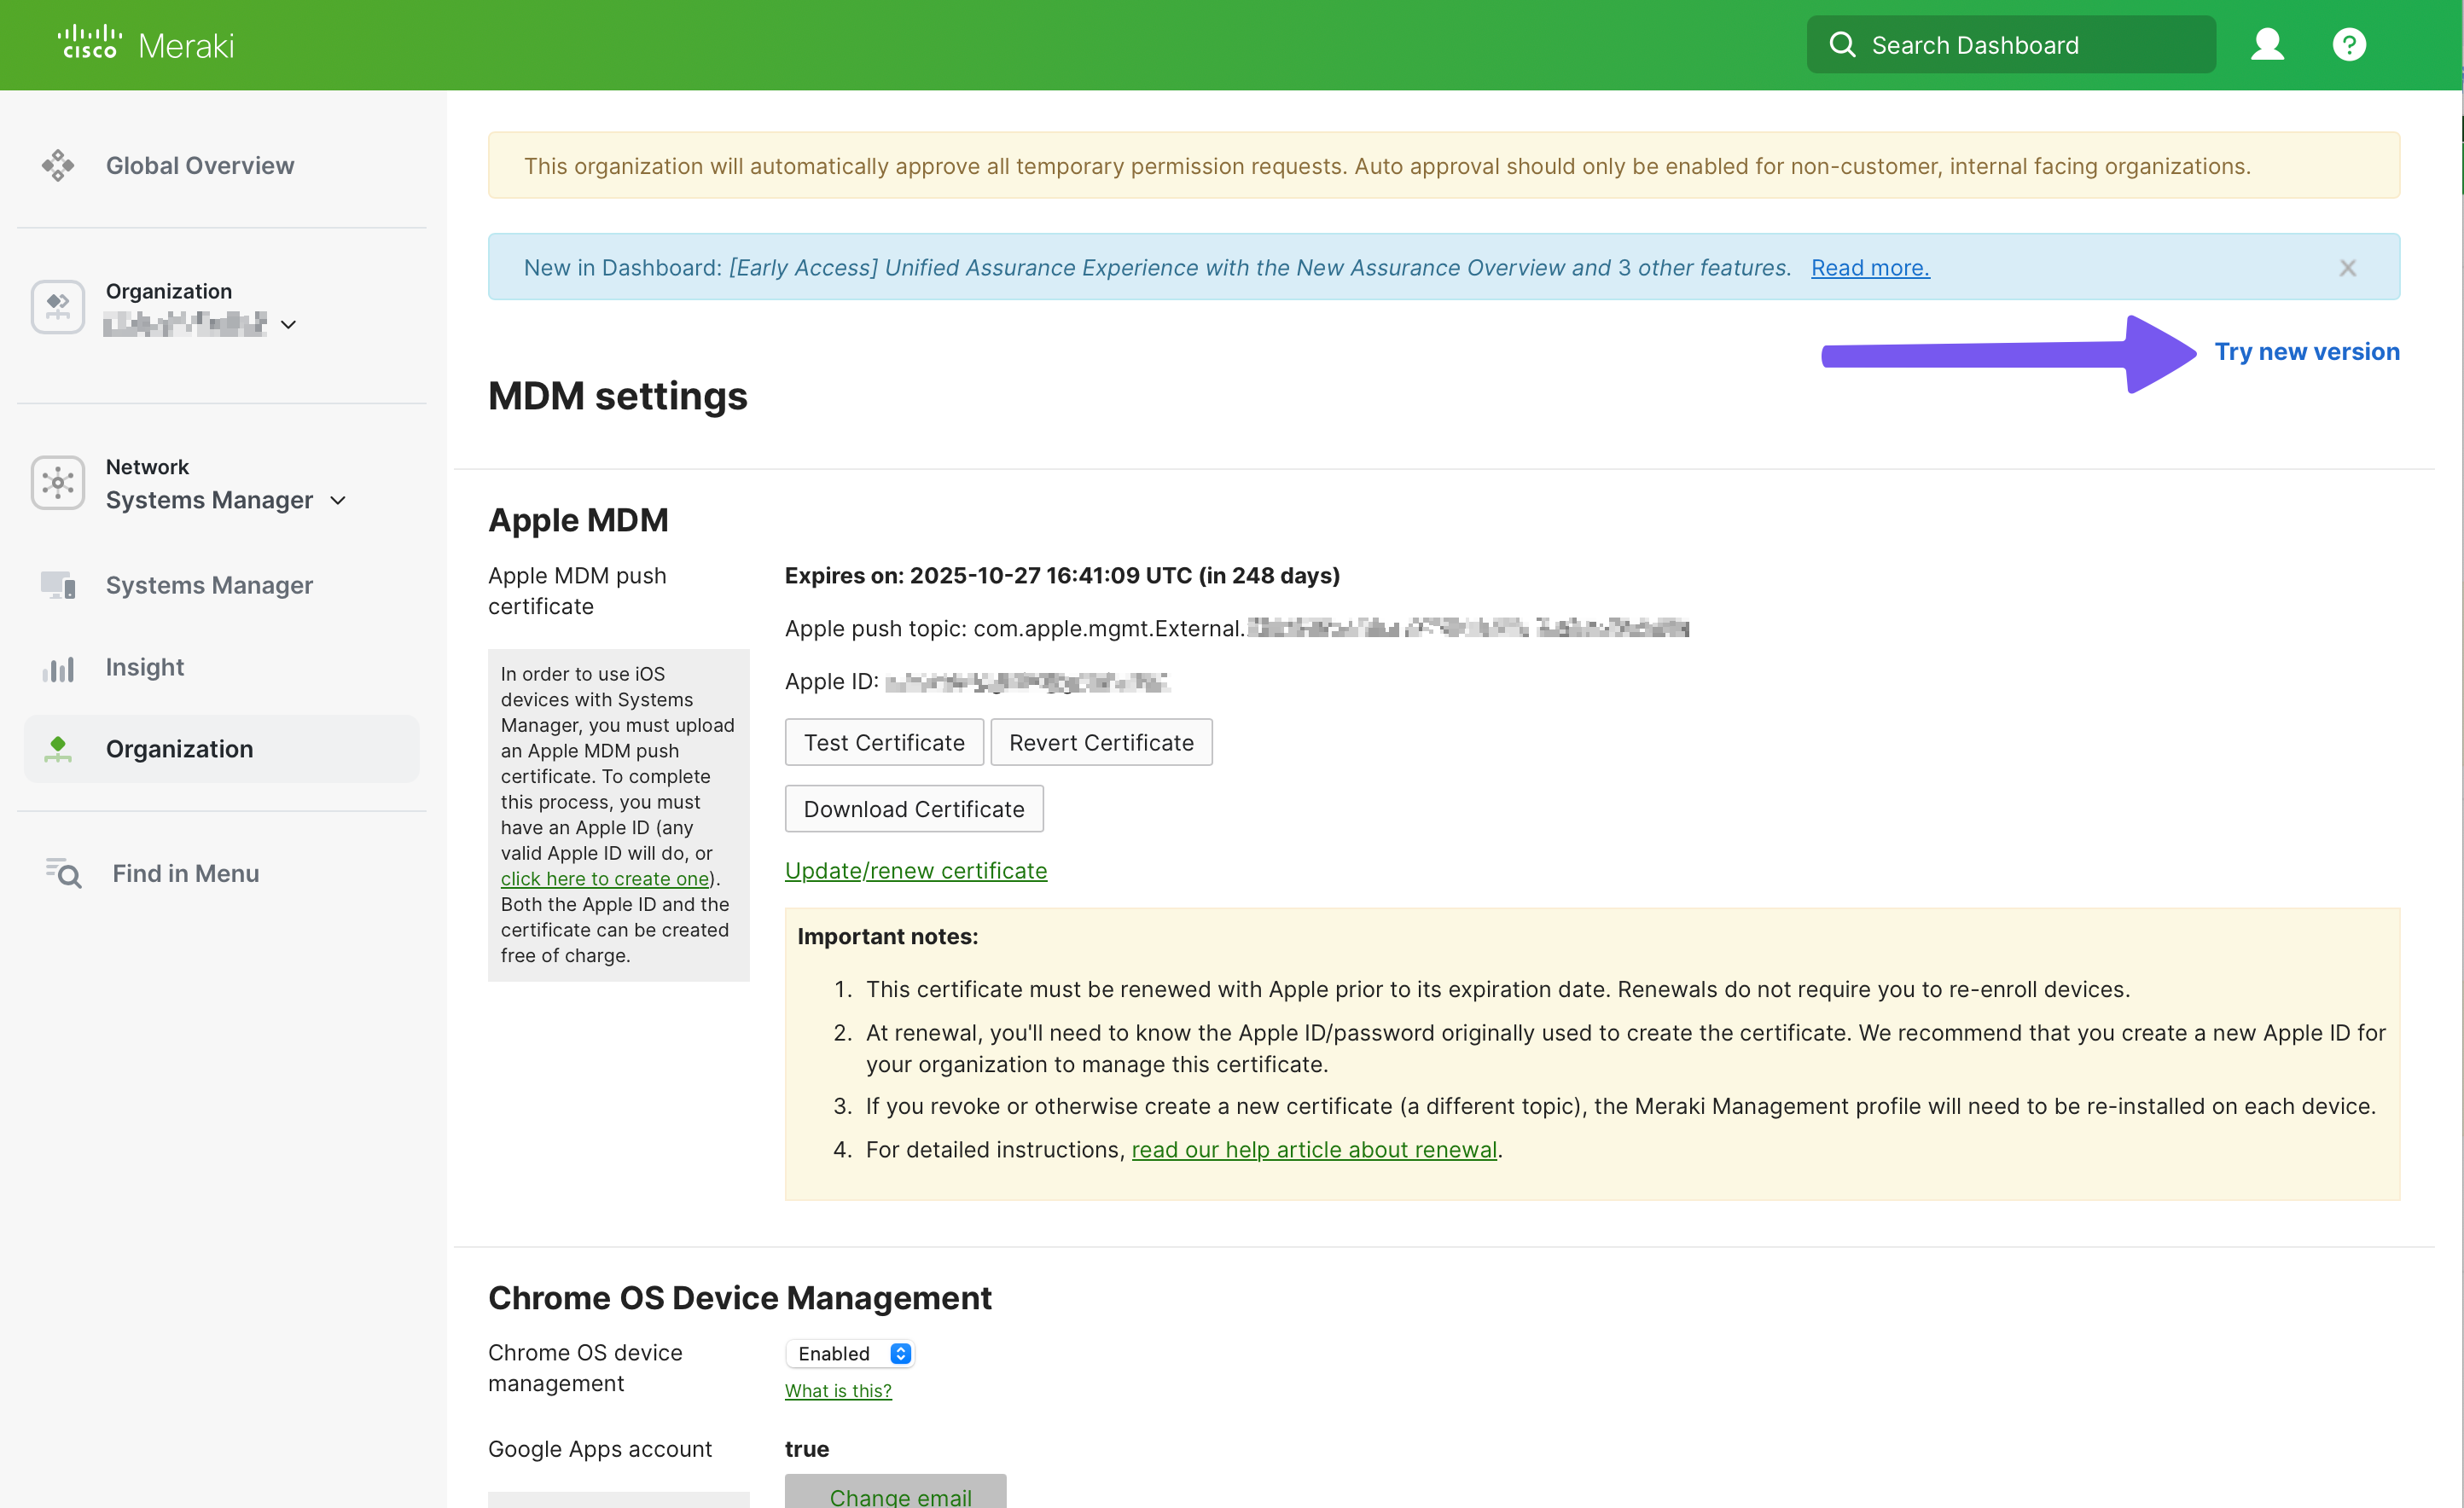Click the green Organization tree icon

pyautogui.click(x=58, y=748)
